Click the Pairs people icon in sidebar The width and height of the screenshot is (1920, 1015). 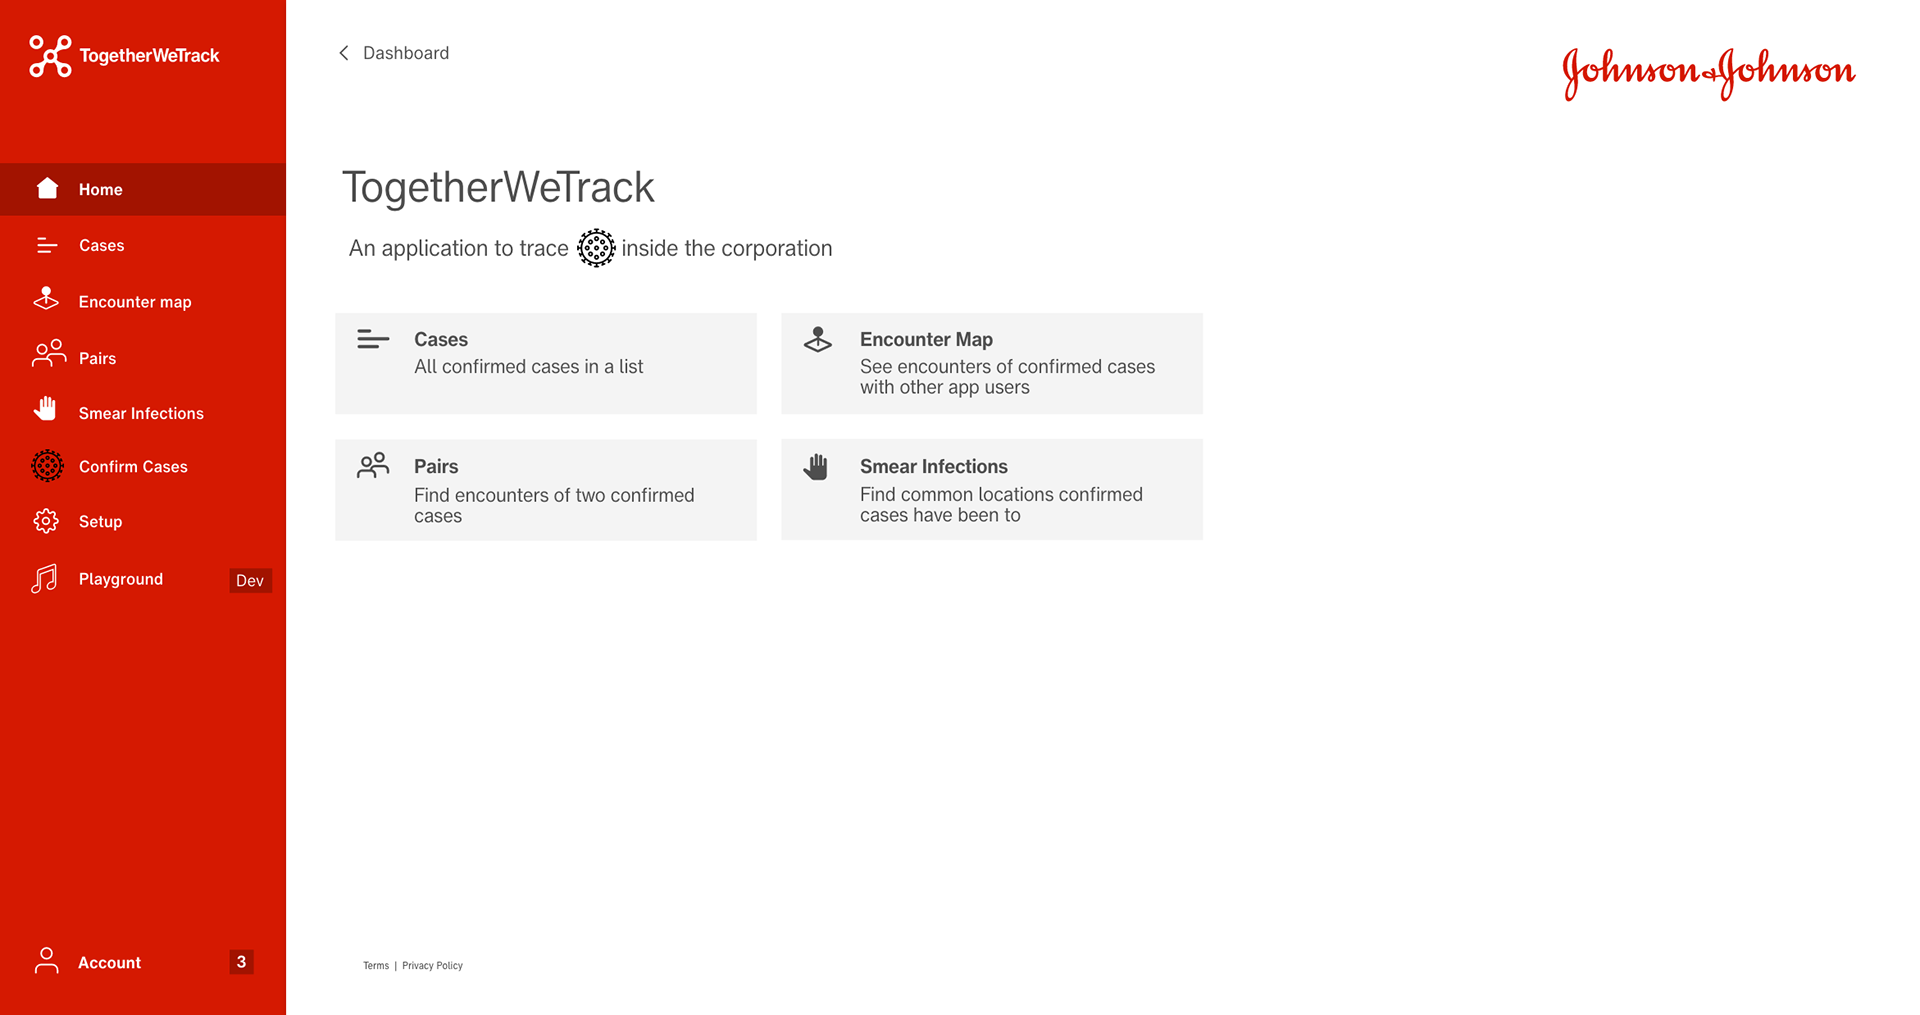point(49,354)
